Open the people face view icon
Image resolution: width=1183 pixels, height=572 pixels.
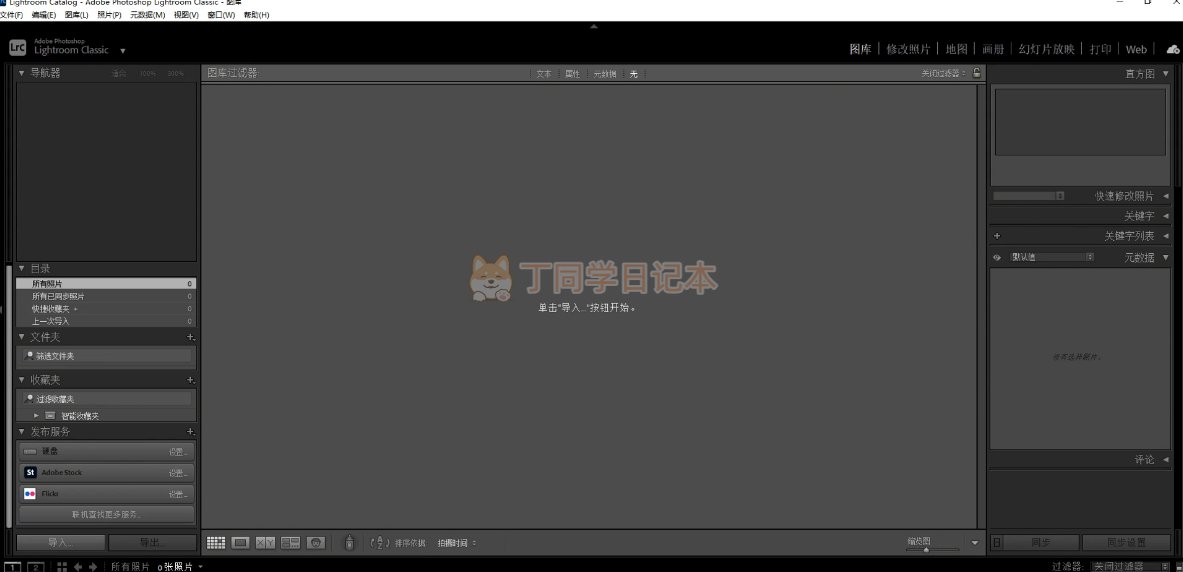316,543
